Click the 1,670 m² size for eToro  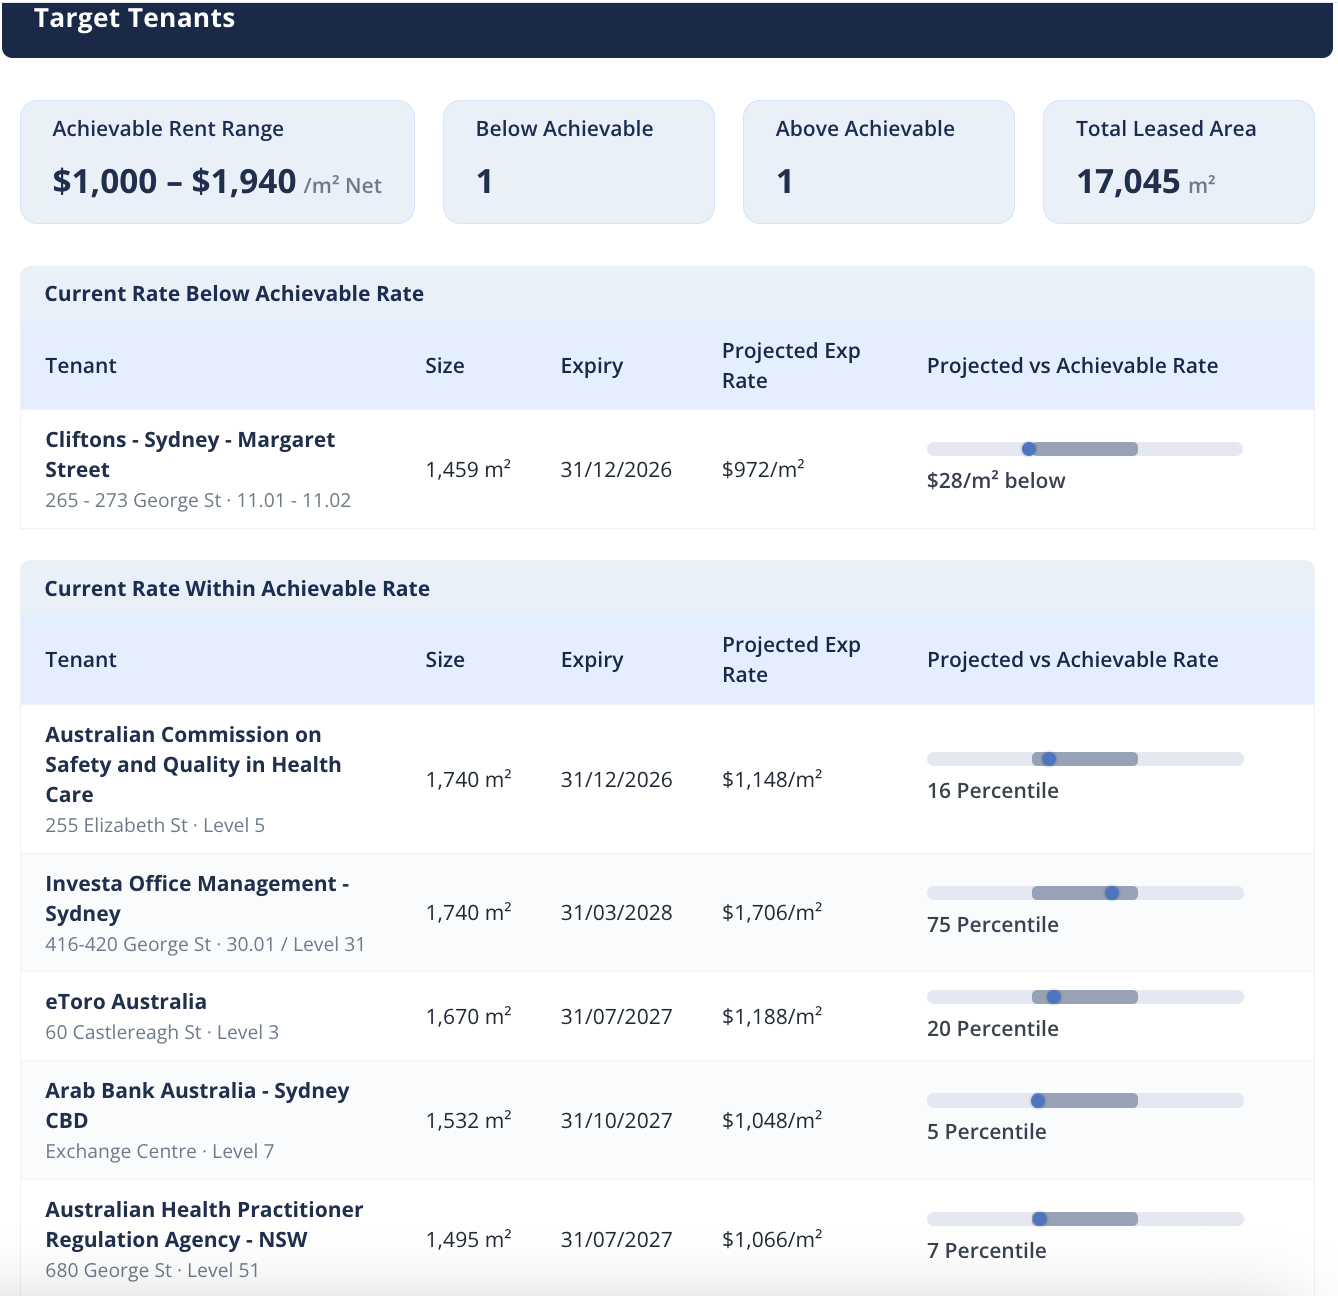pos(468,1016)
